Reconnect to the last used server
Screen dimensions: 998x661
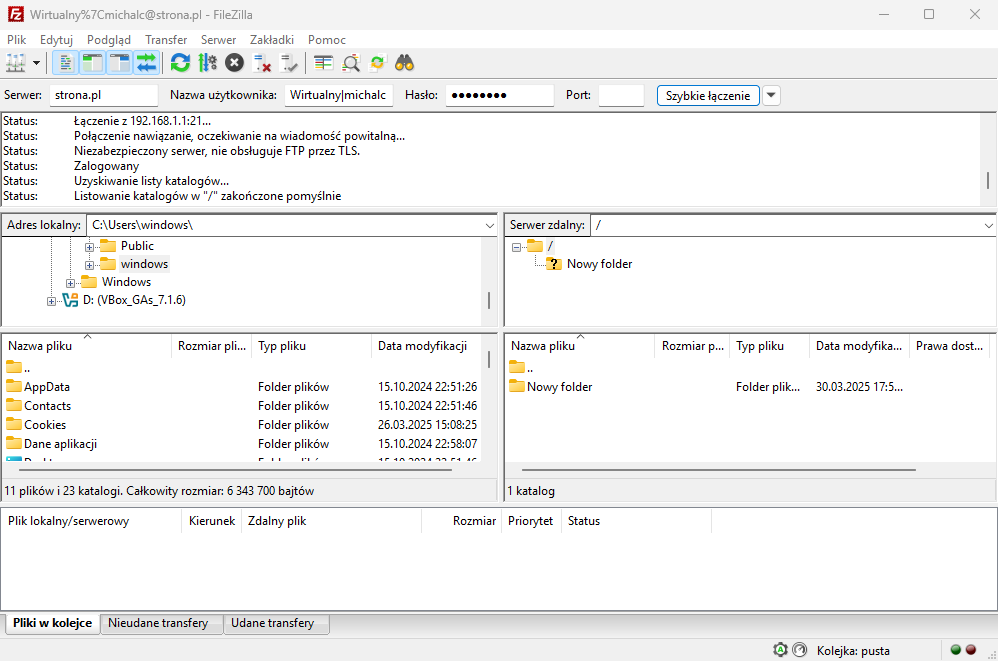pyautogui.click(x=289, y=63)
